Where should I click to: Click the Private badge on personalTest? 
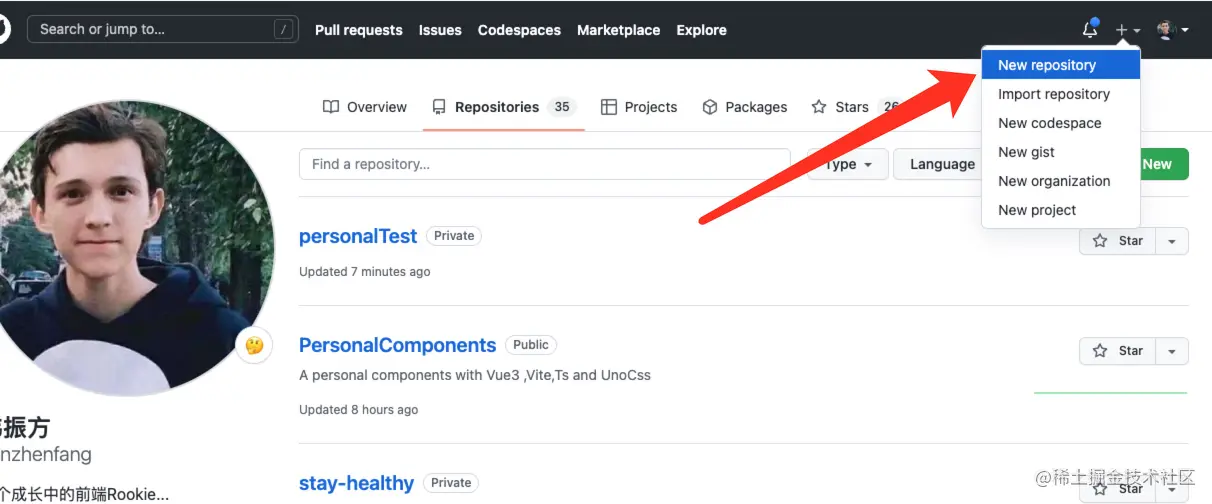point(454,236)
